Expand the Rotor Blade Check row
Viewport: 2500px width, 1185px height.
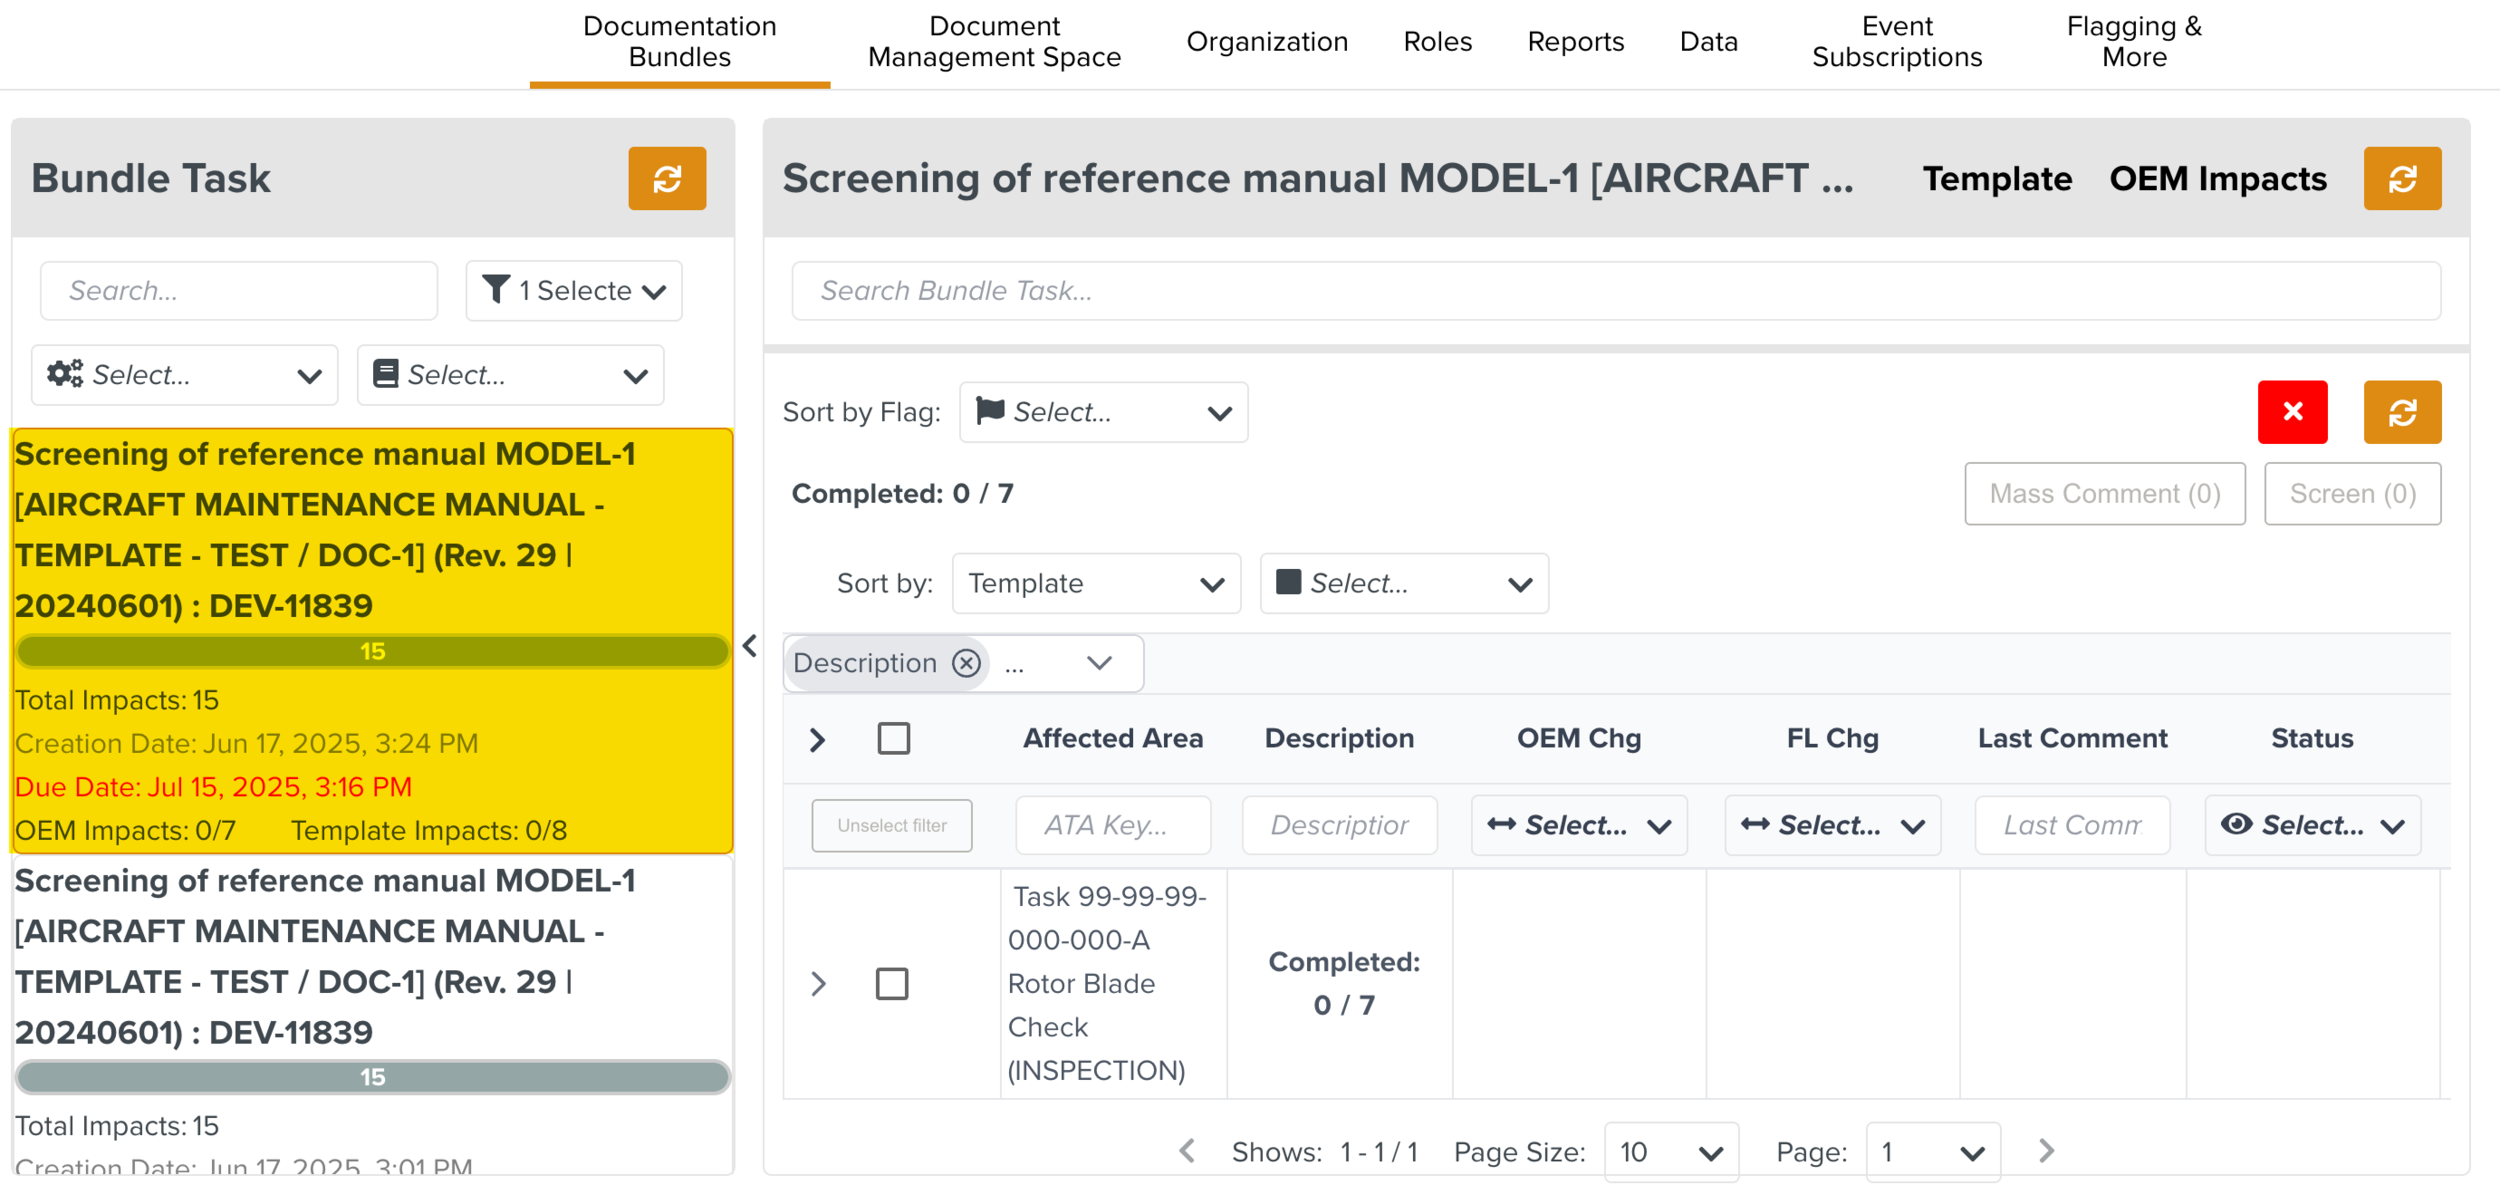[x=818, y=984]
